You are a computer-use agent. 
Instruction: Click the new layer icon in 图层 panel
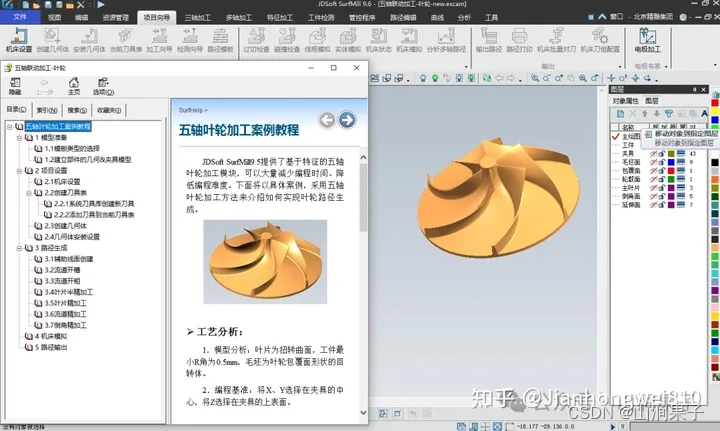(620, 113)
